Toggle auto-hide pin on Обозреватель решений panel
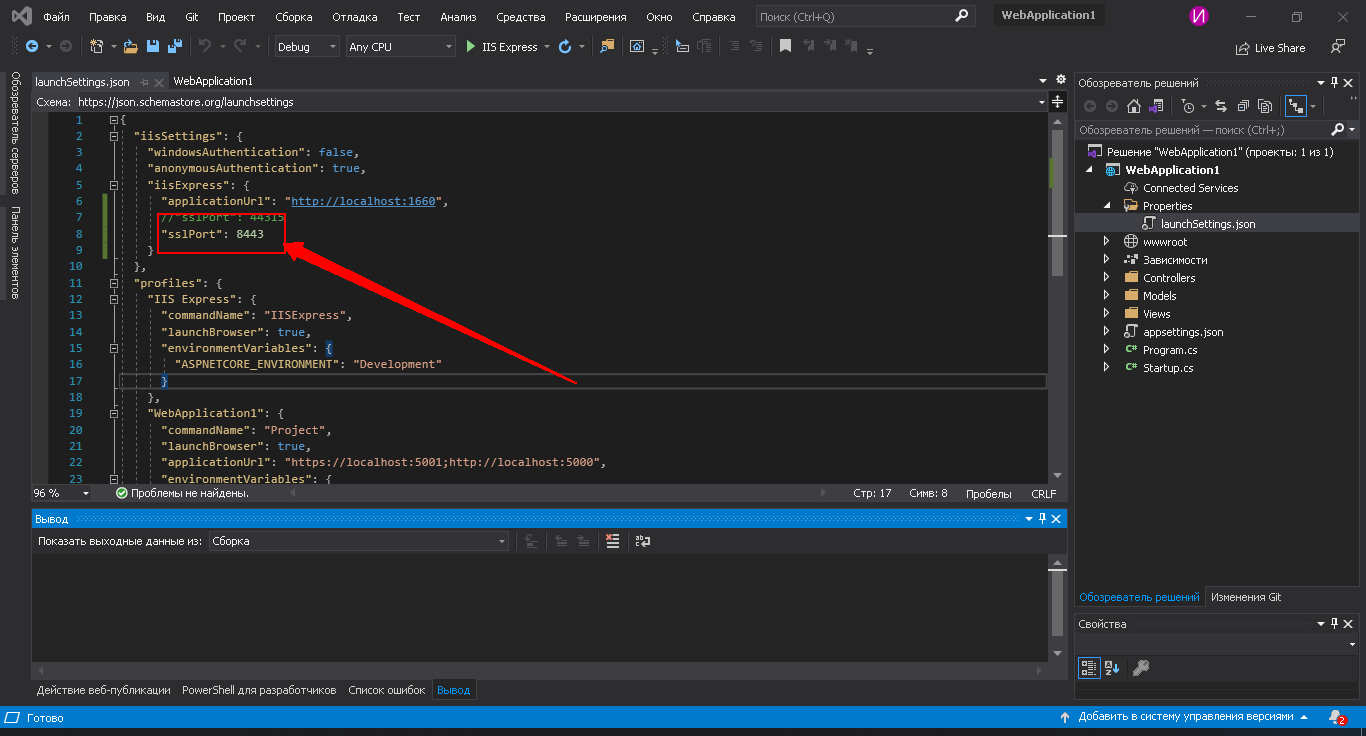The width and height of the screenshot is (1366, 736). (x=1334, y=83)
